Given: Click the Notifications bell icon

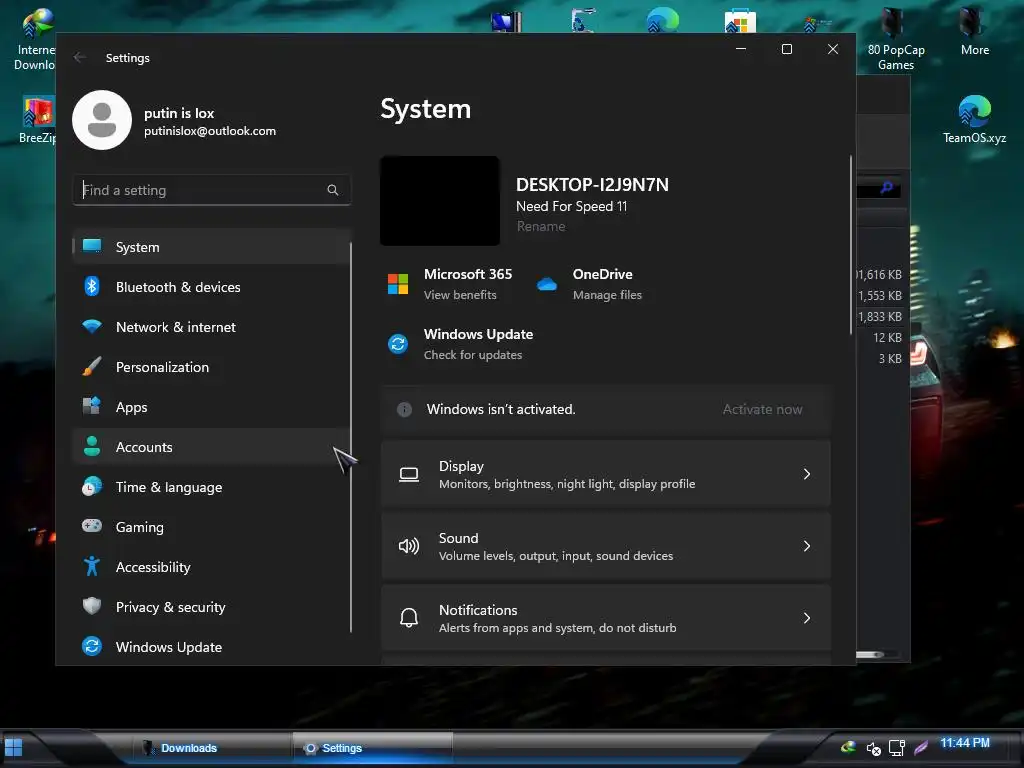Looking at the screenshot, I should coord(409,618).
